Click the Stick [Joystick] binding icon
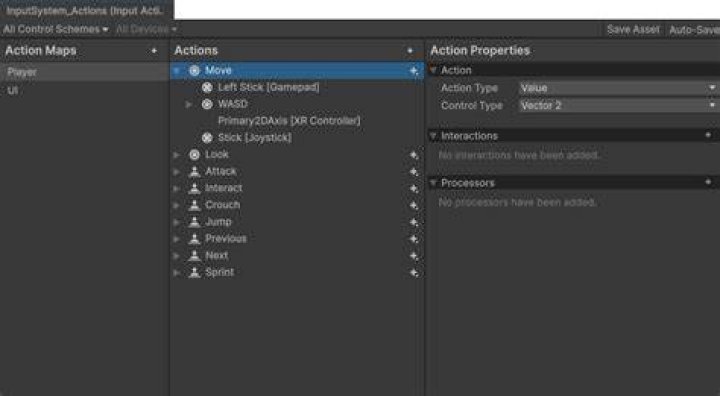The image size is (720, 396). coord(208,138)
